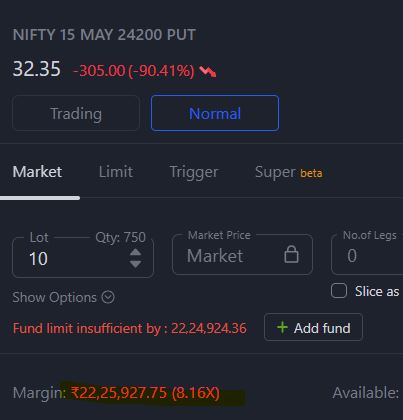The width and height of the screenshot is (403, 420).
Task: Click the Add fund button
Action: (x=313, y=327)
